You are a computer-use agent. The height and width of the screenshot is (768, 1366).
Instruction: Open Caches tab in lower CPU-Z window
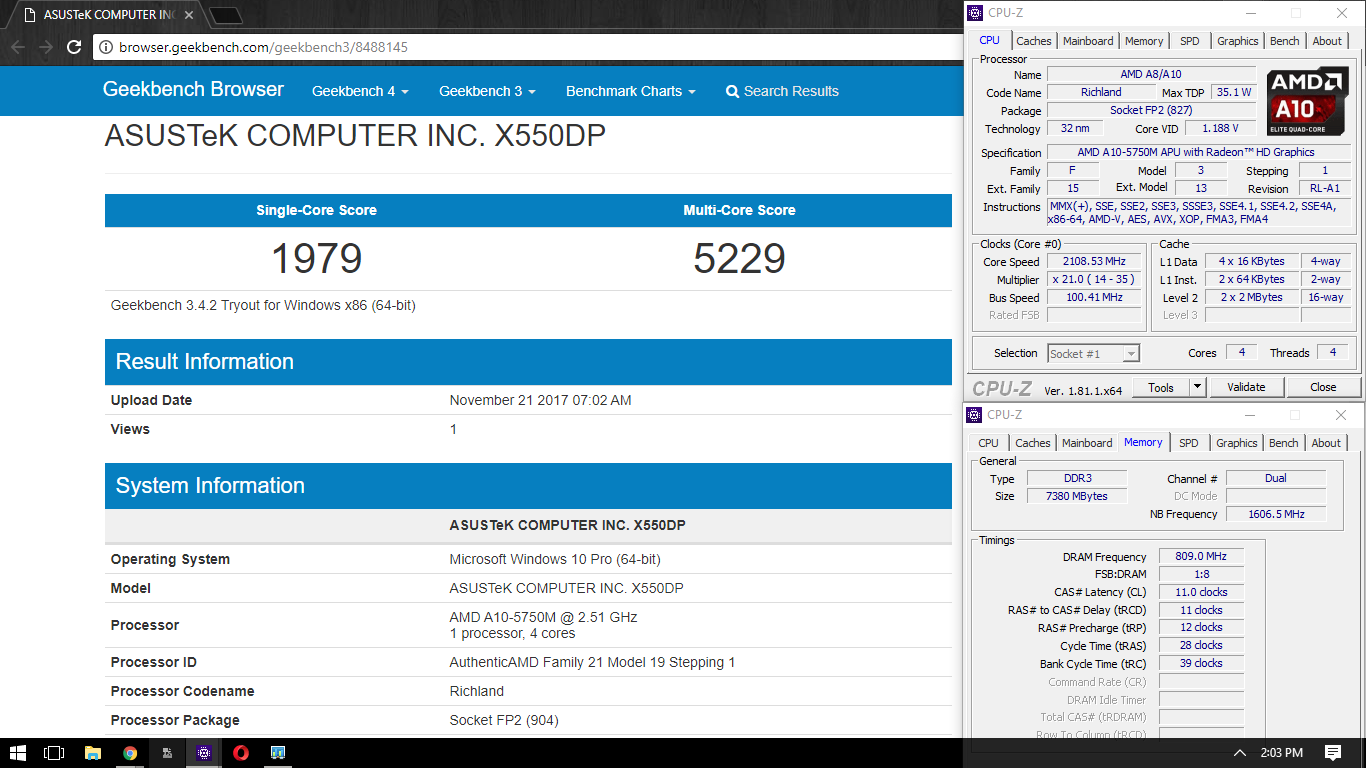click(x=1033, y=443)
